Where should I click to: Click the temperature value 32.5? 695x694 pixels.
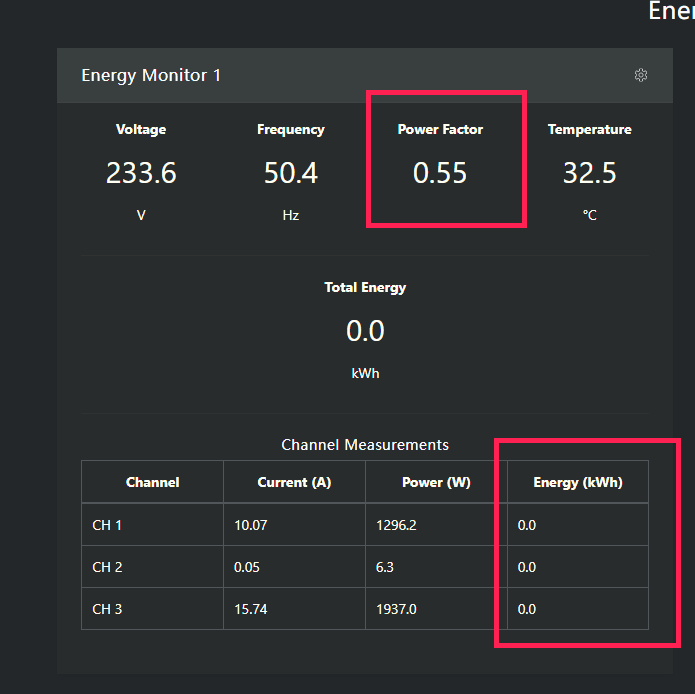tap(590, 172)
